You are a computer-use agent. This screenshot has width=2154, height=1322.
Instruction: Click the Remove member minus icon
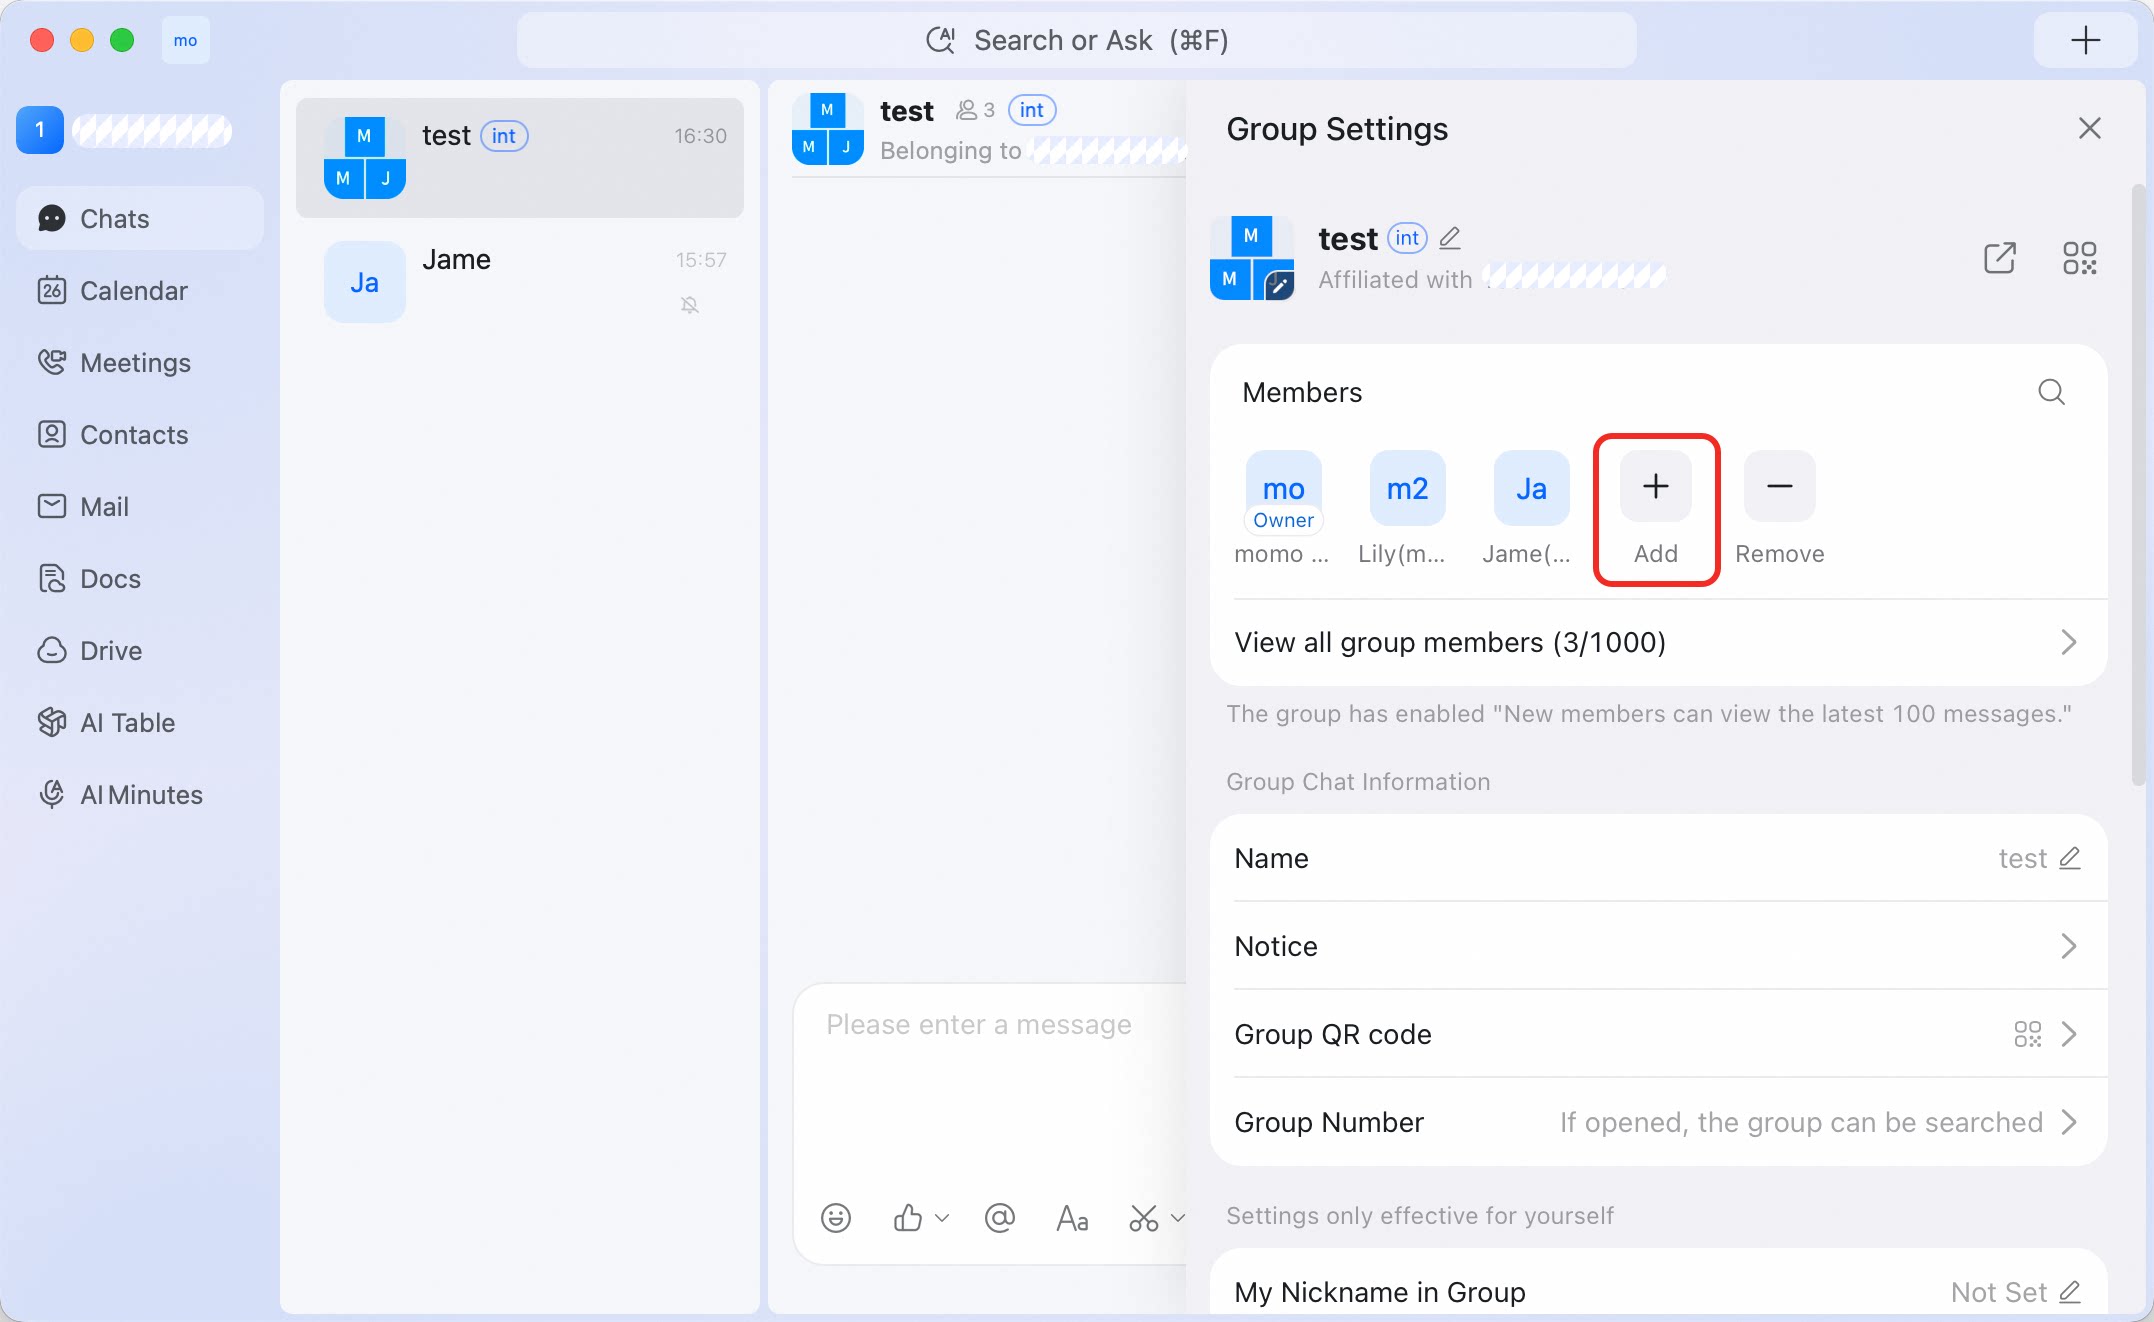[1779, 487]
